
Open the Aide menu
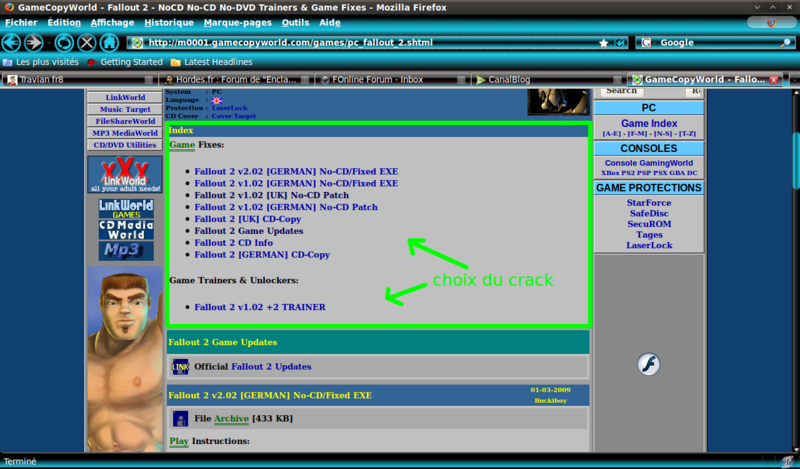(330, 22)
